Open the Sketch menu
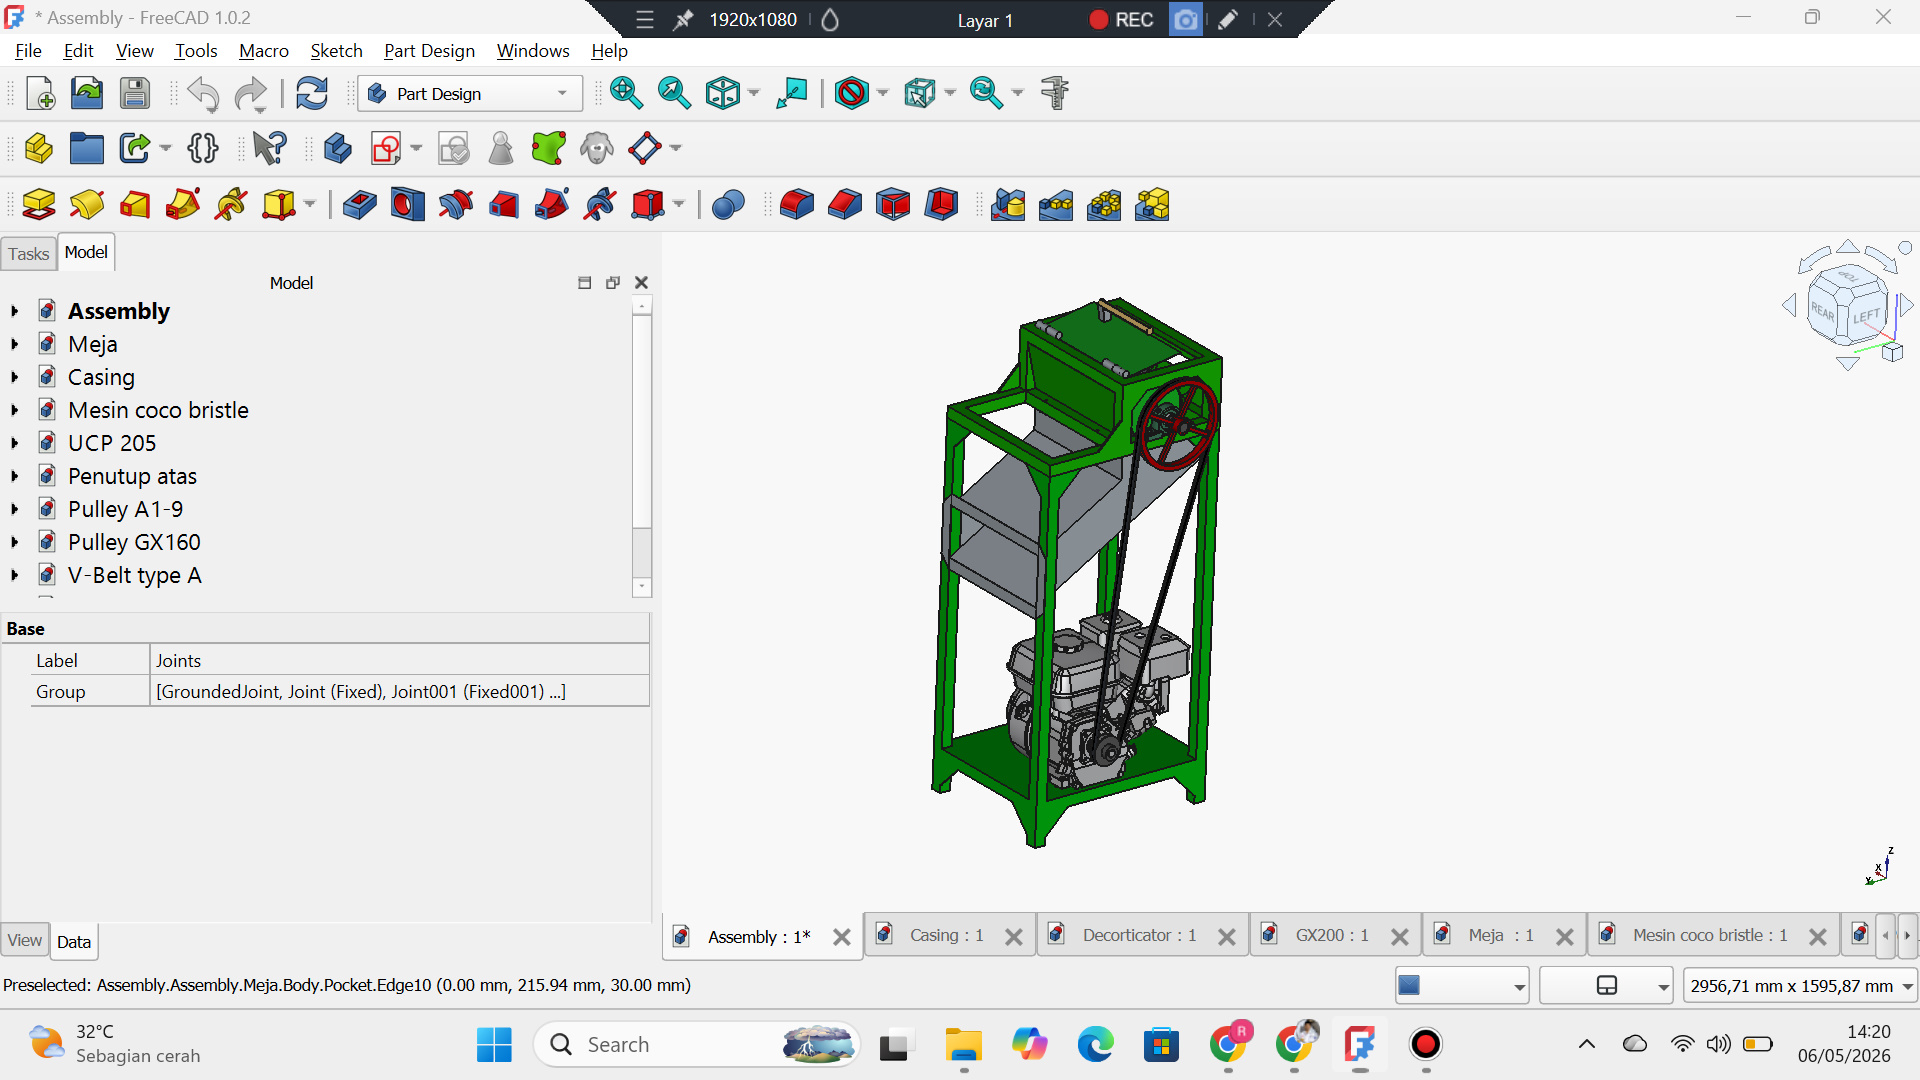 click(336, 51)
